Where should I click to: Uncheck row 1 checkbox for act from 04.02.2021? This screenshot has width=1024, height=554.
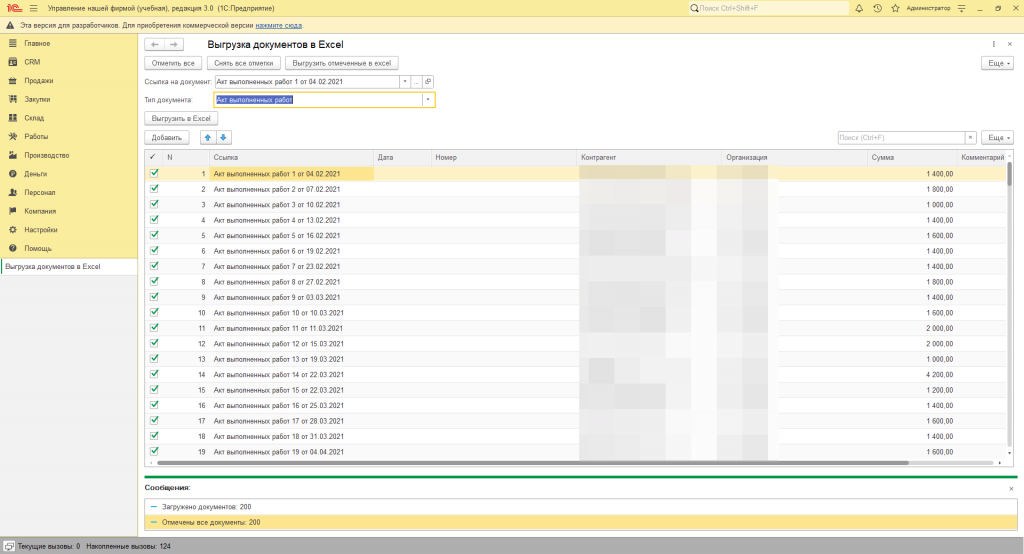point(154,173)
